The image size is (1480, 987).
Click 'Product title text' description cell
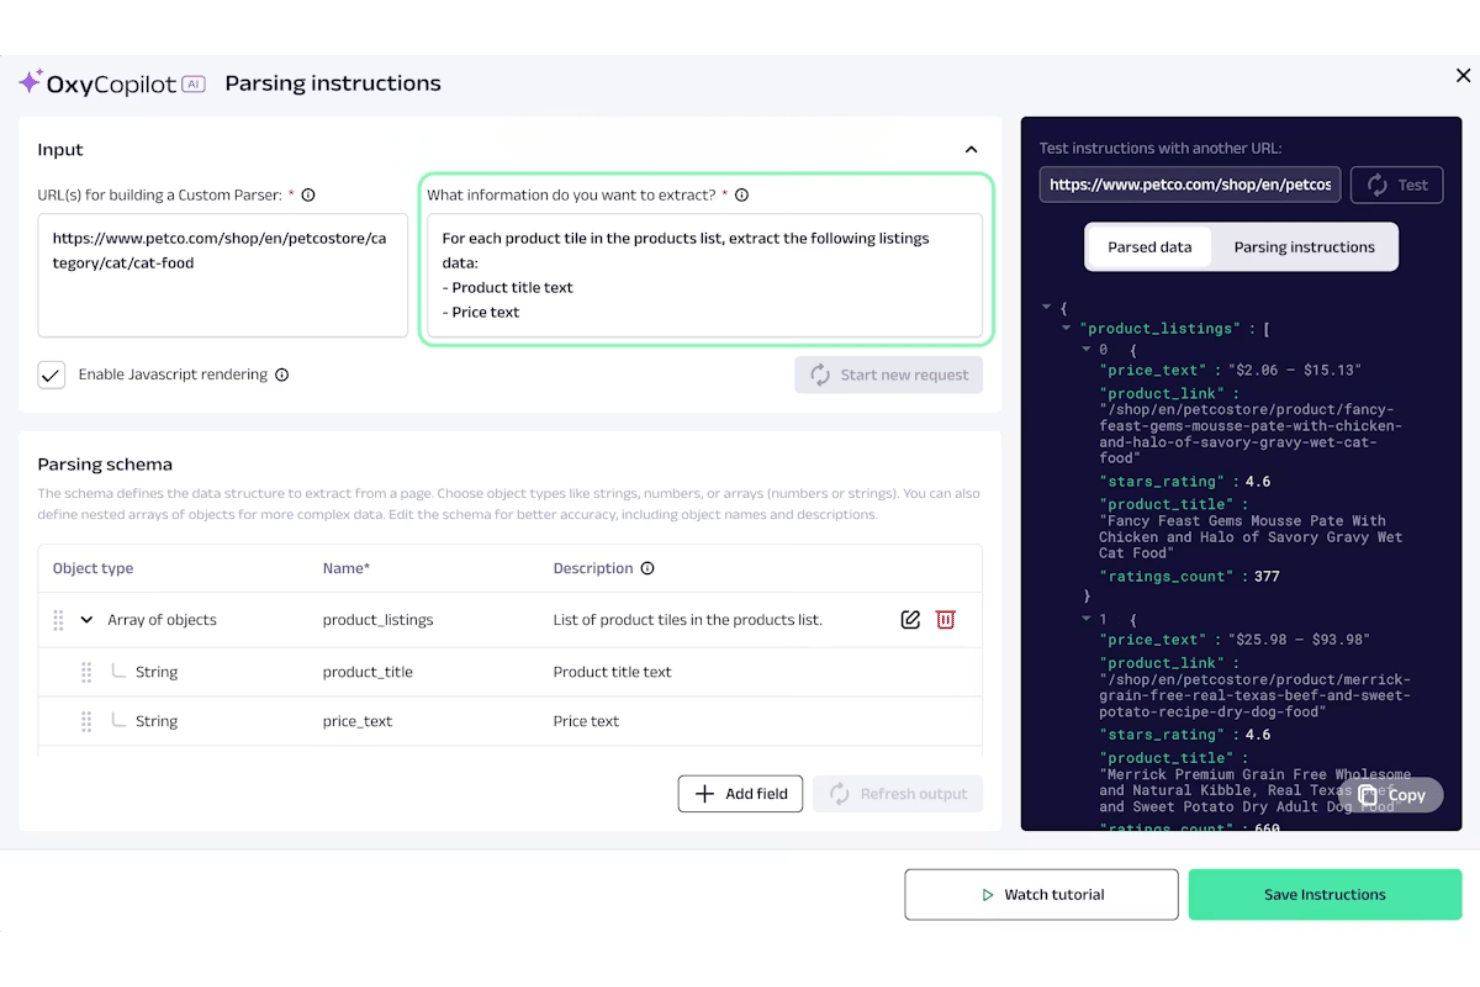(x=612, y=672)
